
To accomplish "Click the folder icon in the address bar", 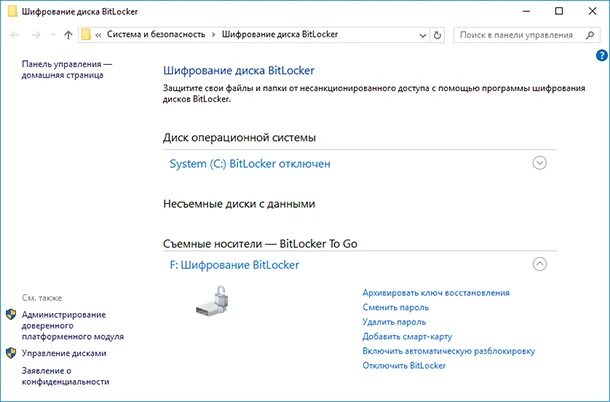I will (x=86, y=35).
